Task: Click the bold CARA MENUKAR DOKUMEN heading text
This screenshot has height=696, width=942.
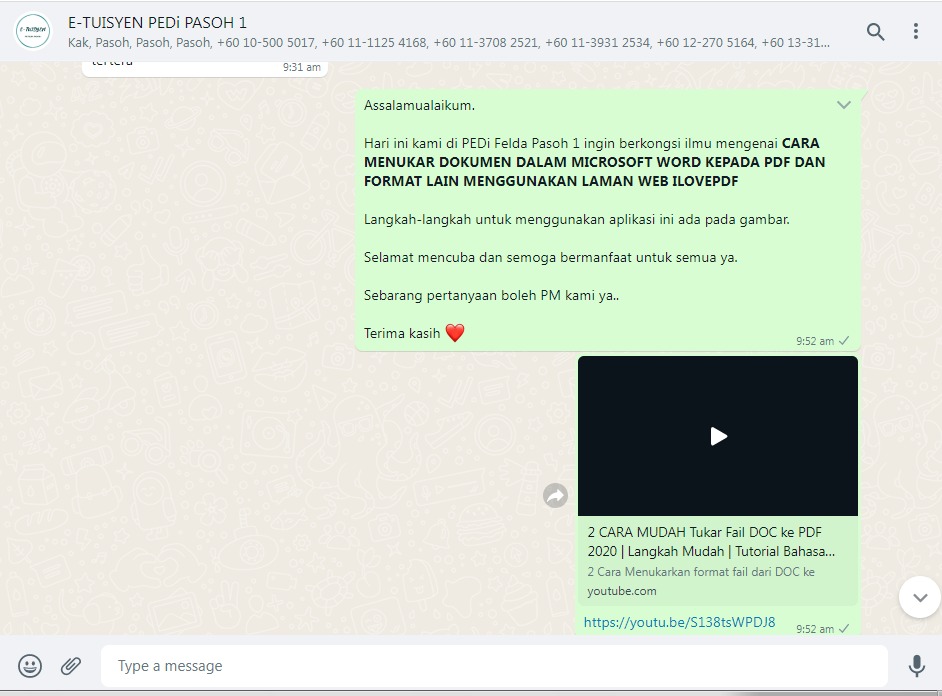Action: (594, 162)
